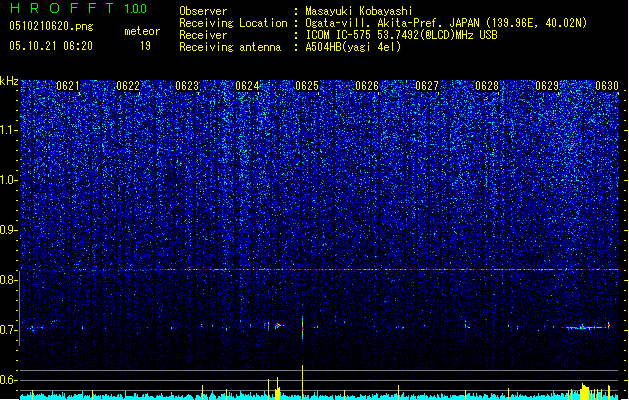
Task: Click the 1.0 kHz frequency axis label
Action: (8, 181)
